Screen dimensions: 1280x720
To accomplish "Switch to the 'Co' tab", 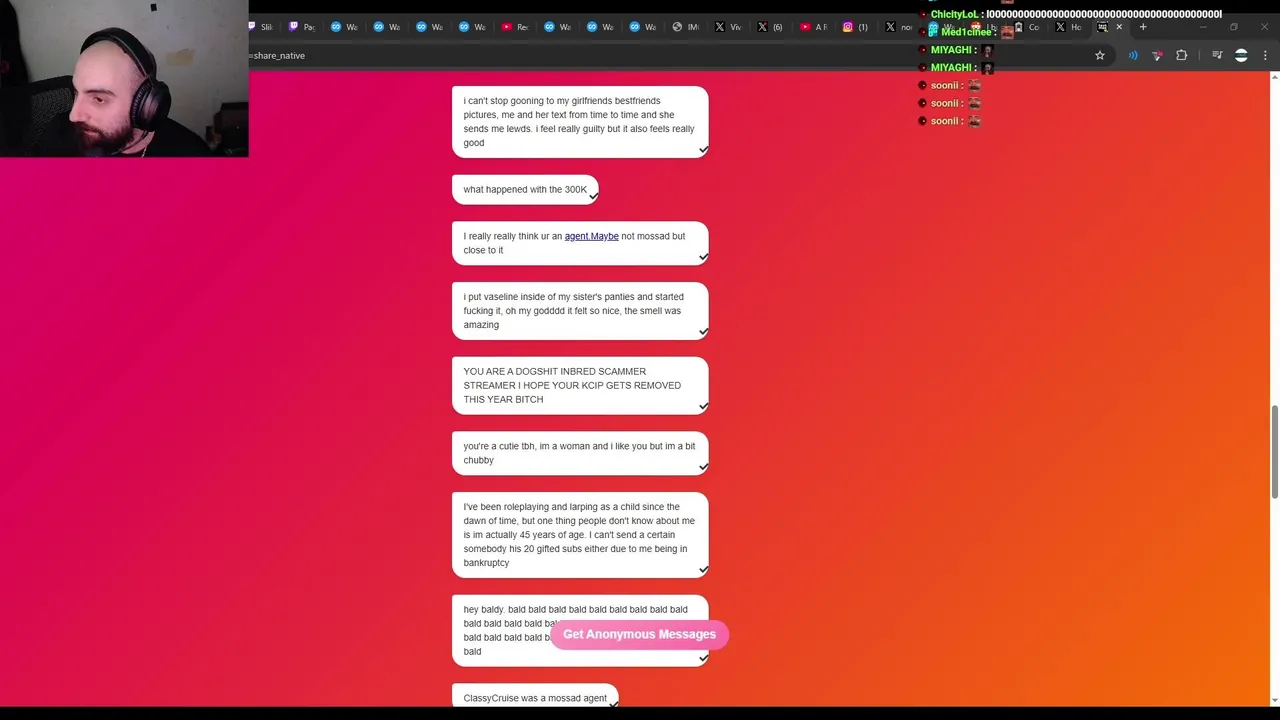I will point(1027,27).
